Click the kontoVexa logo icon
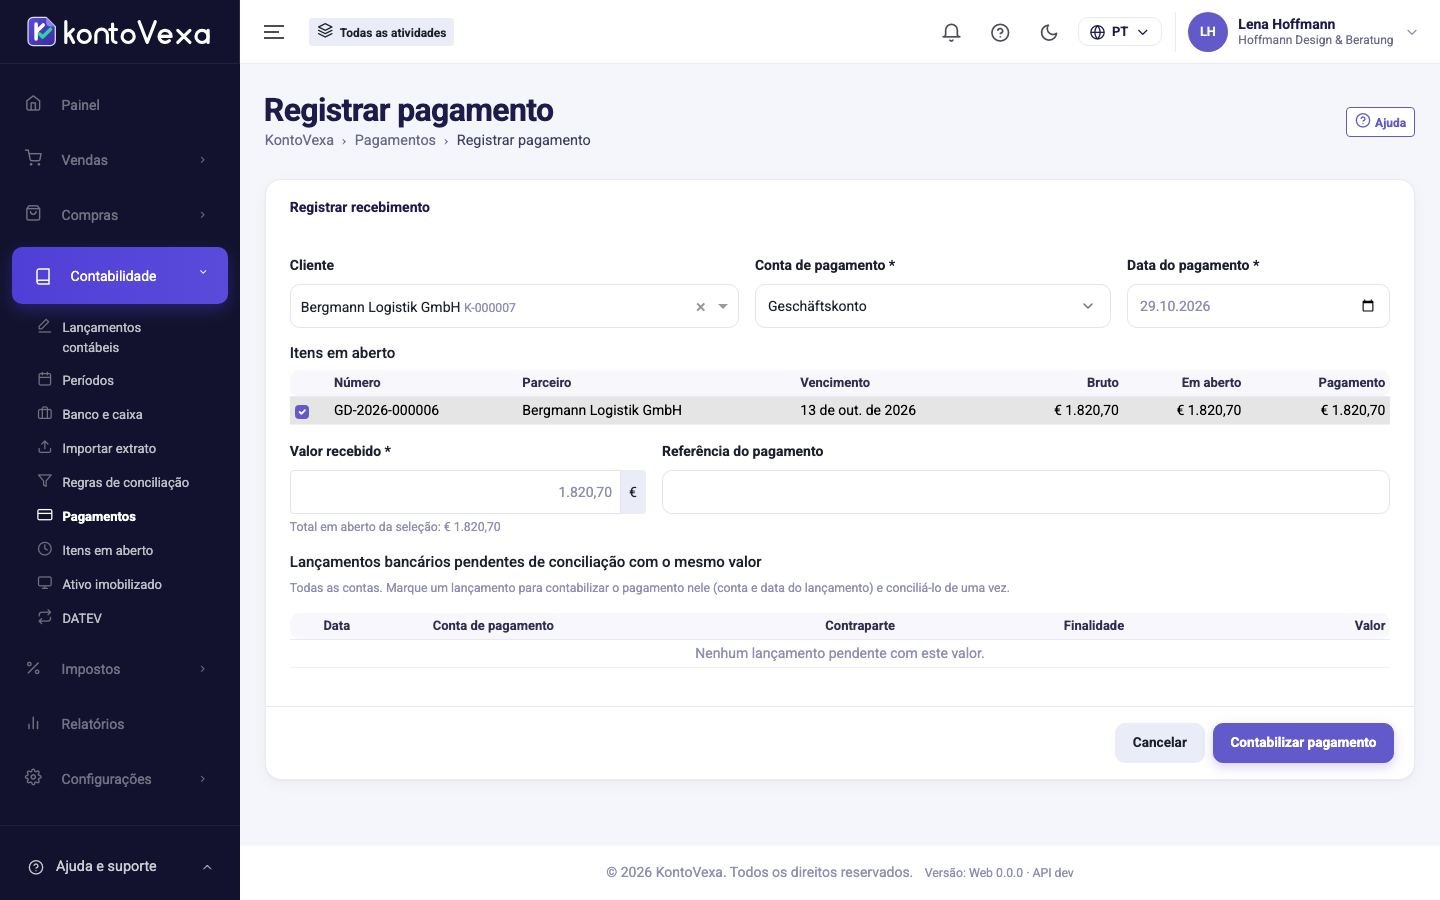1440x900 pixels. pos(41,32)
